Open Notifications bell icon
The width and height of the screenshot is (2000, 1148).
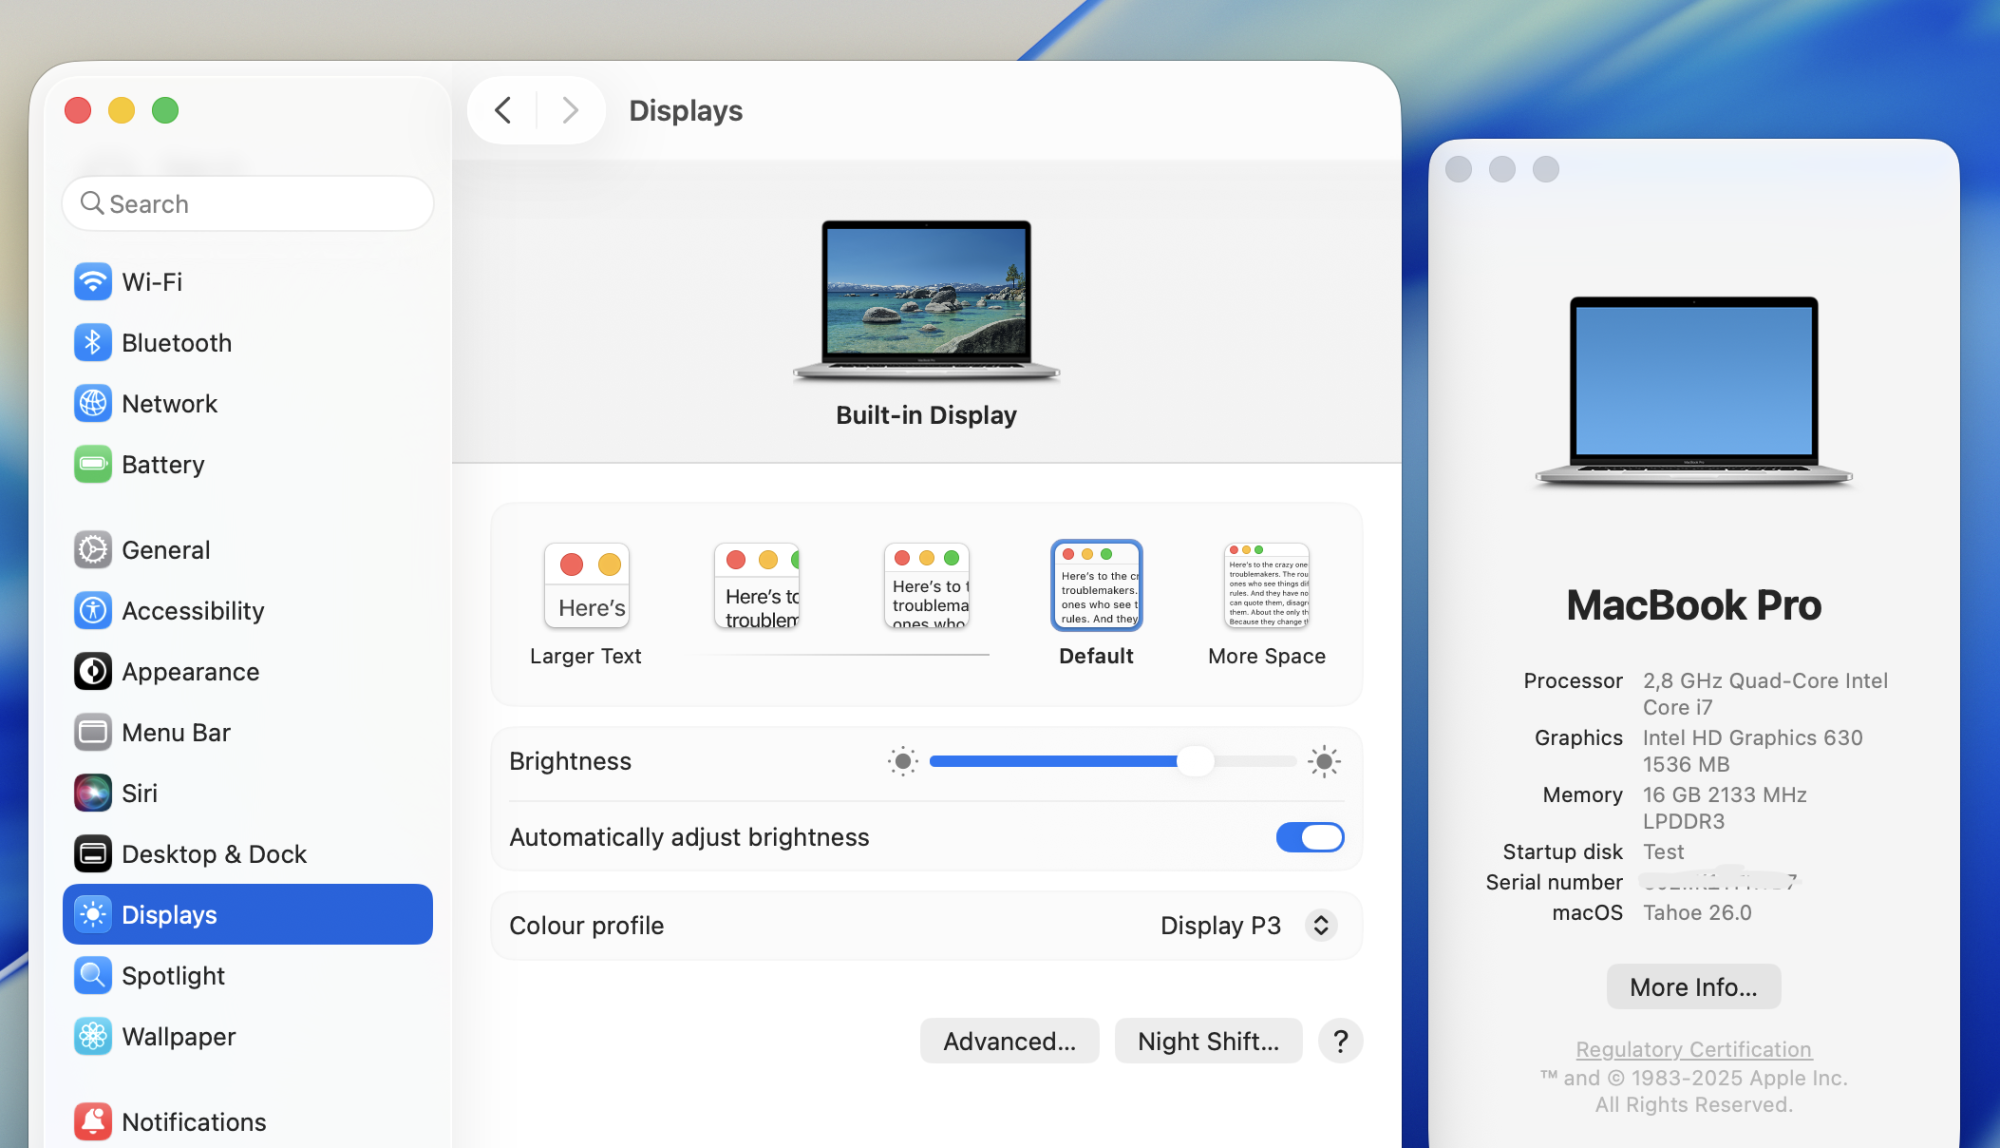pyautogui.click(x=92, y=1122)
